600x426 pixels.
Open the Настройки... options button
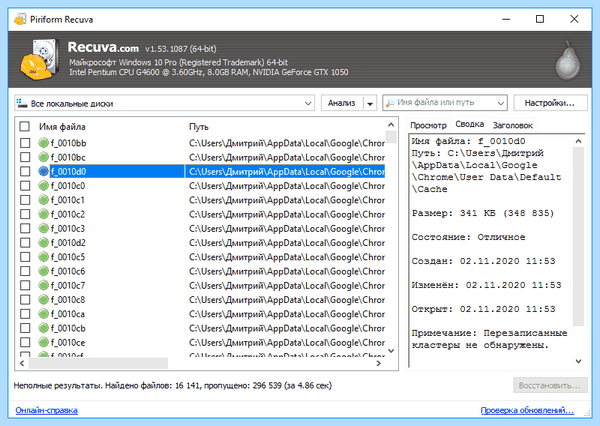click(550, 103)
